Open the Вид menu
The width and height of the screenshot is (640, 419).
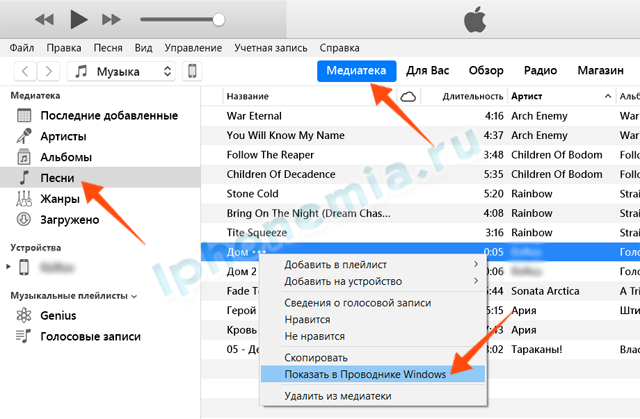[x=144, y=48]
